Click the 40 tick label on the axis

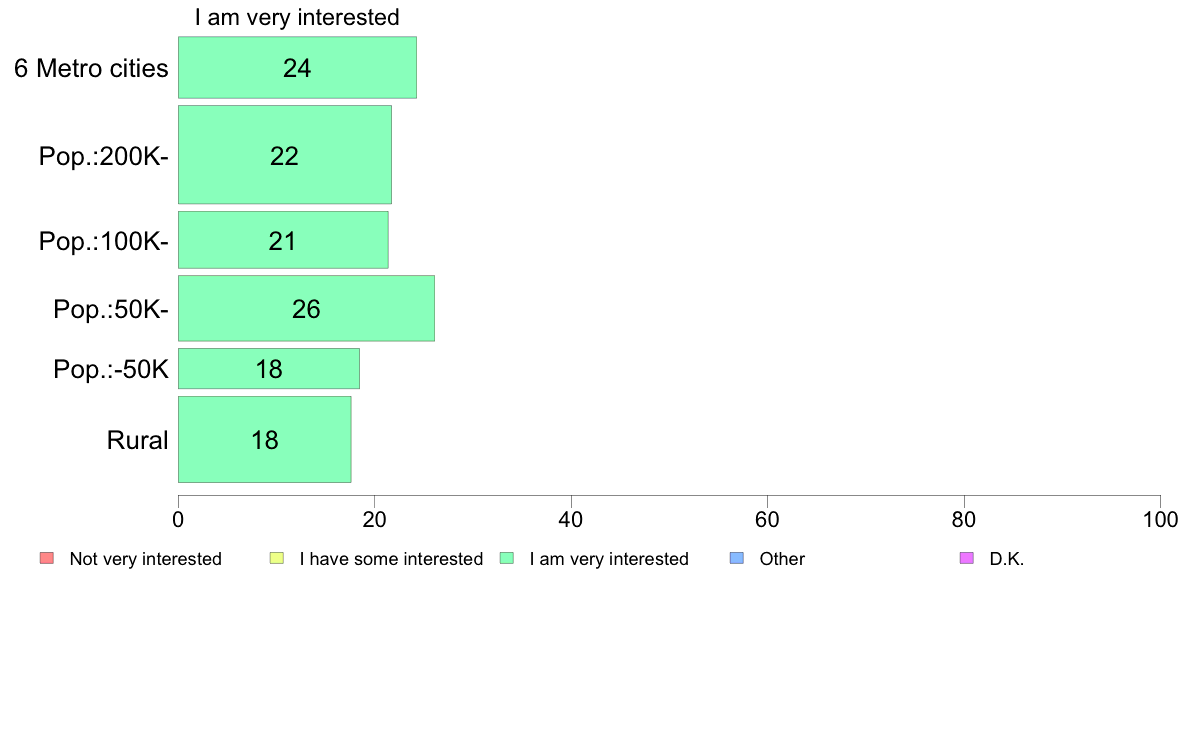571,519
